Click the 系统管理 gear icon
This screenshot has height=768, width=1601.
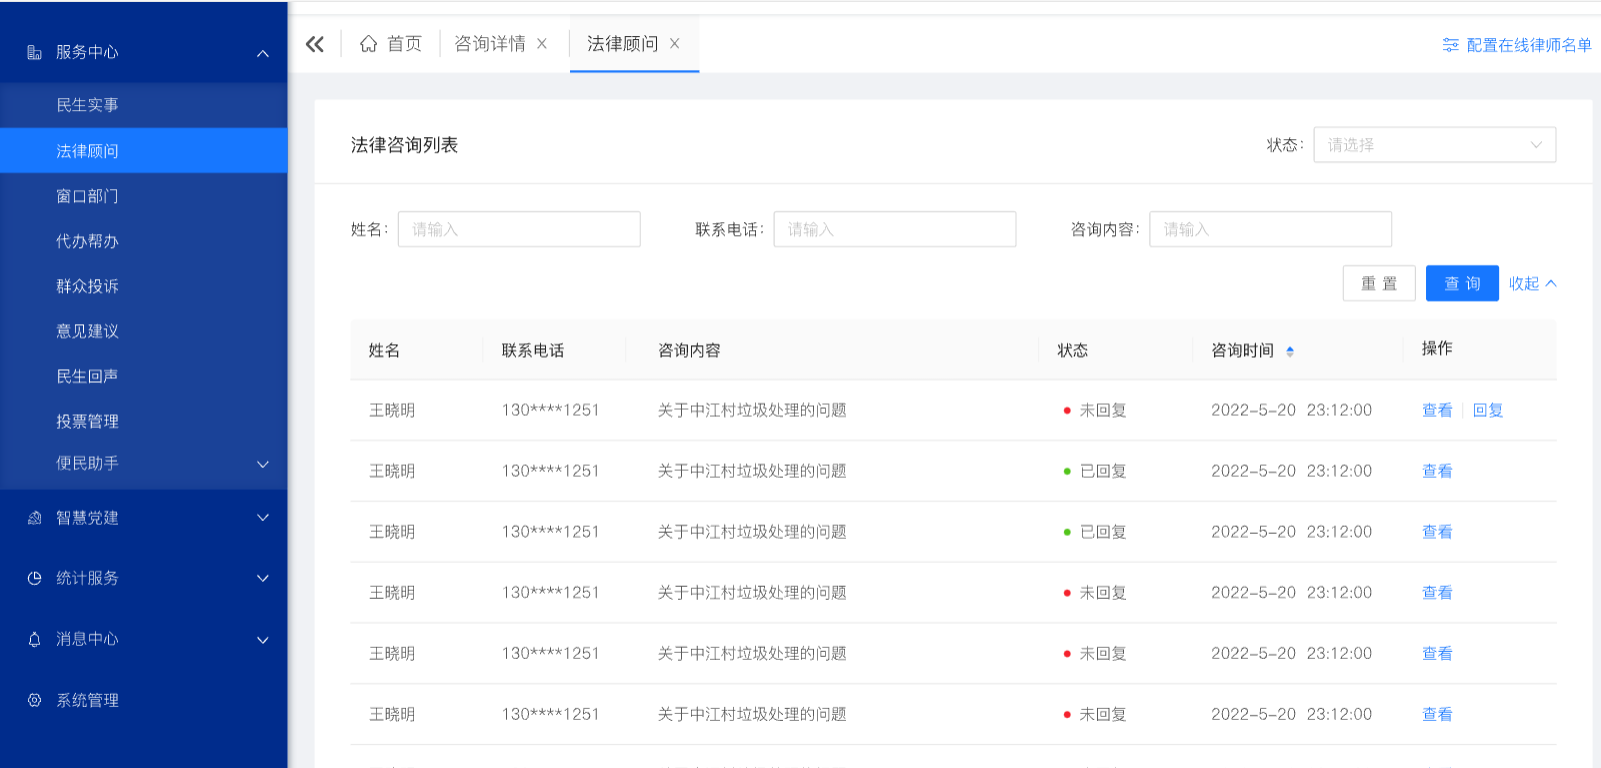point(34,700)
